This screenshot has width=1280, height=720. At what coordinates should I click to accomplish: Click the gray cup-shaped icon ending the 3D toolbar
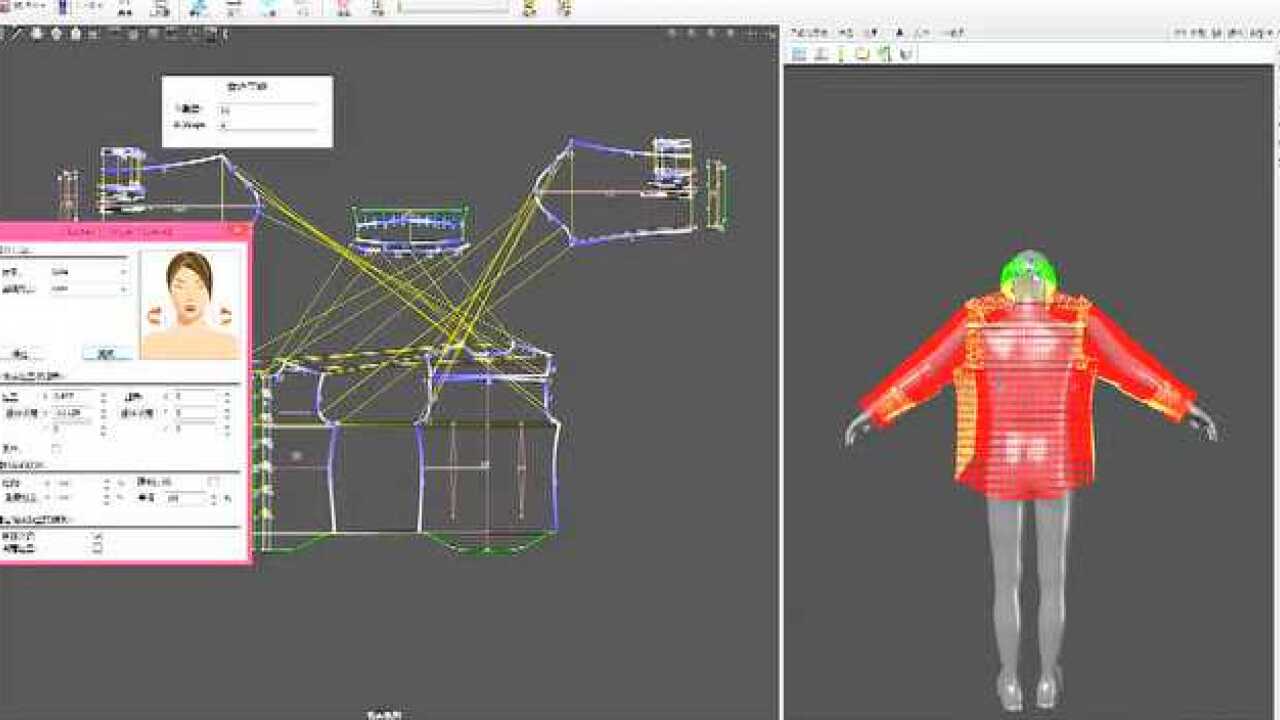(x=906, y=55)
